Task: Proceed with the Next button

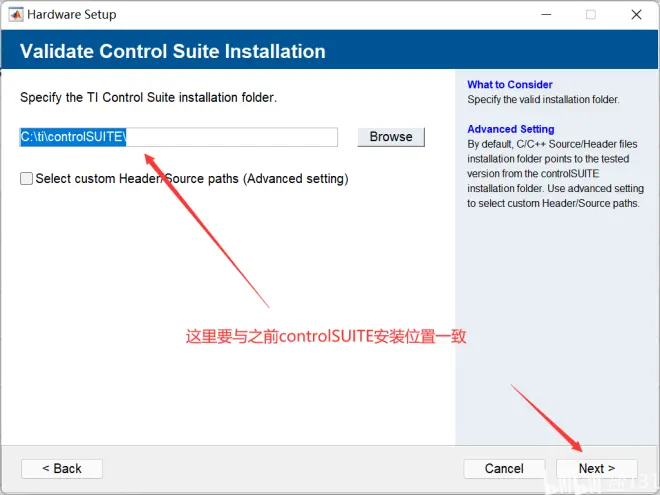Action: 597,468
